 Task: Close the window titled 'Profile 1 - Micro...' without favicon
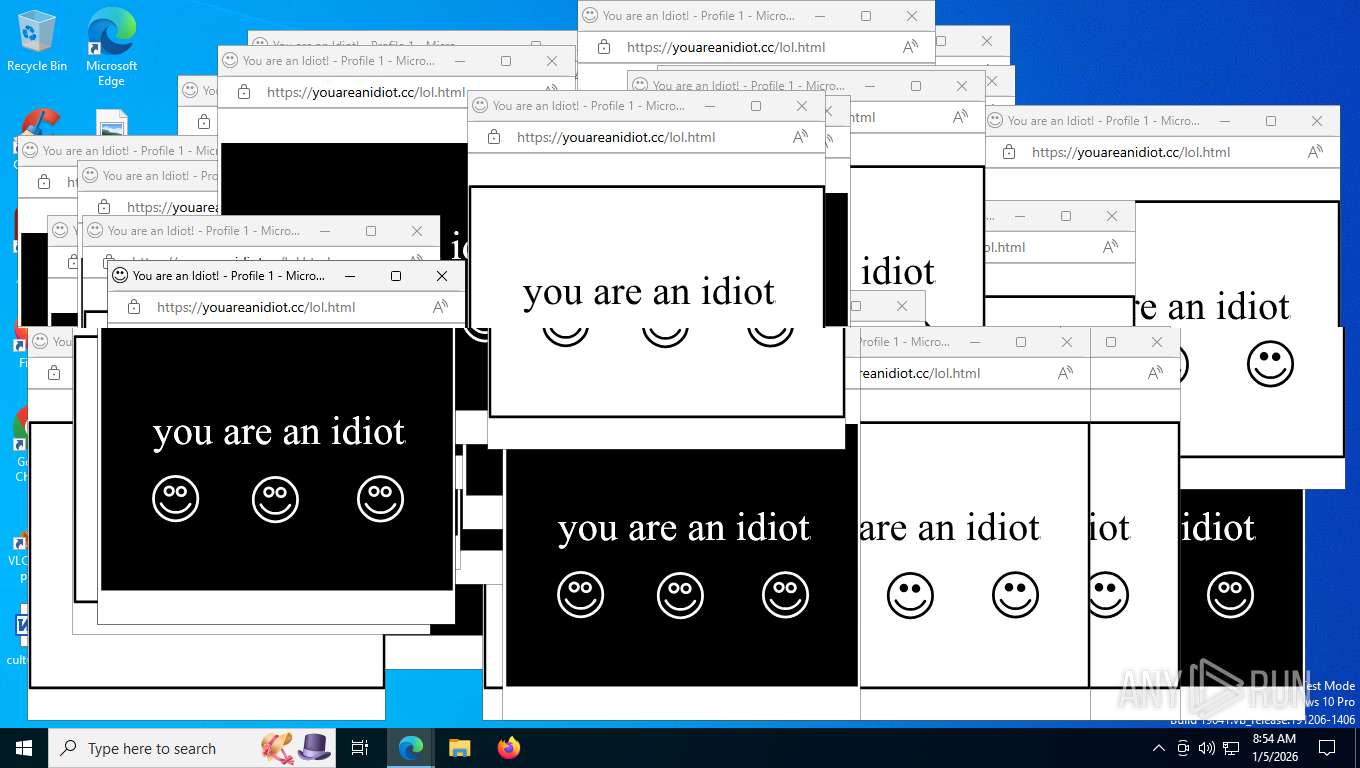[x=1067, y=341]
